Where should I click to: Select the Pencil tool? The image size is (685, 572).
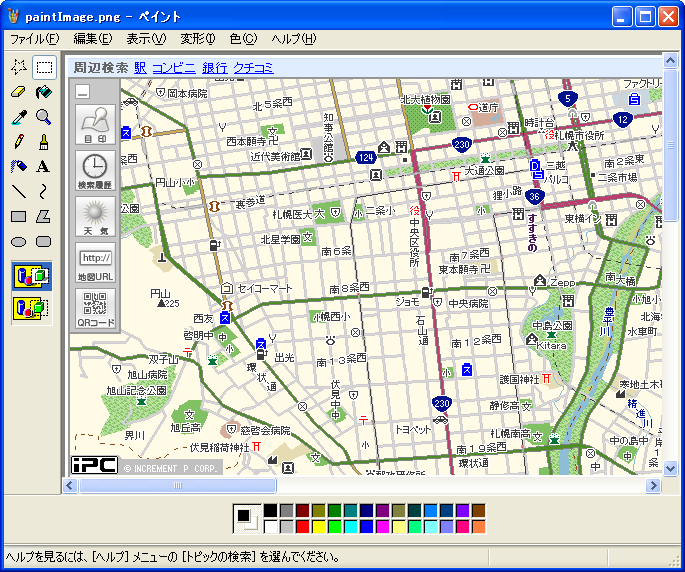[19, 142]
